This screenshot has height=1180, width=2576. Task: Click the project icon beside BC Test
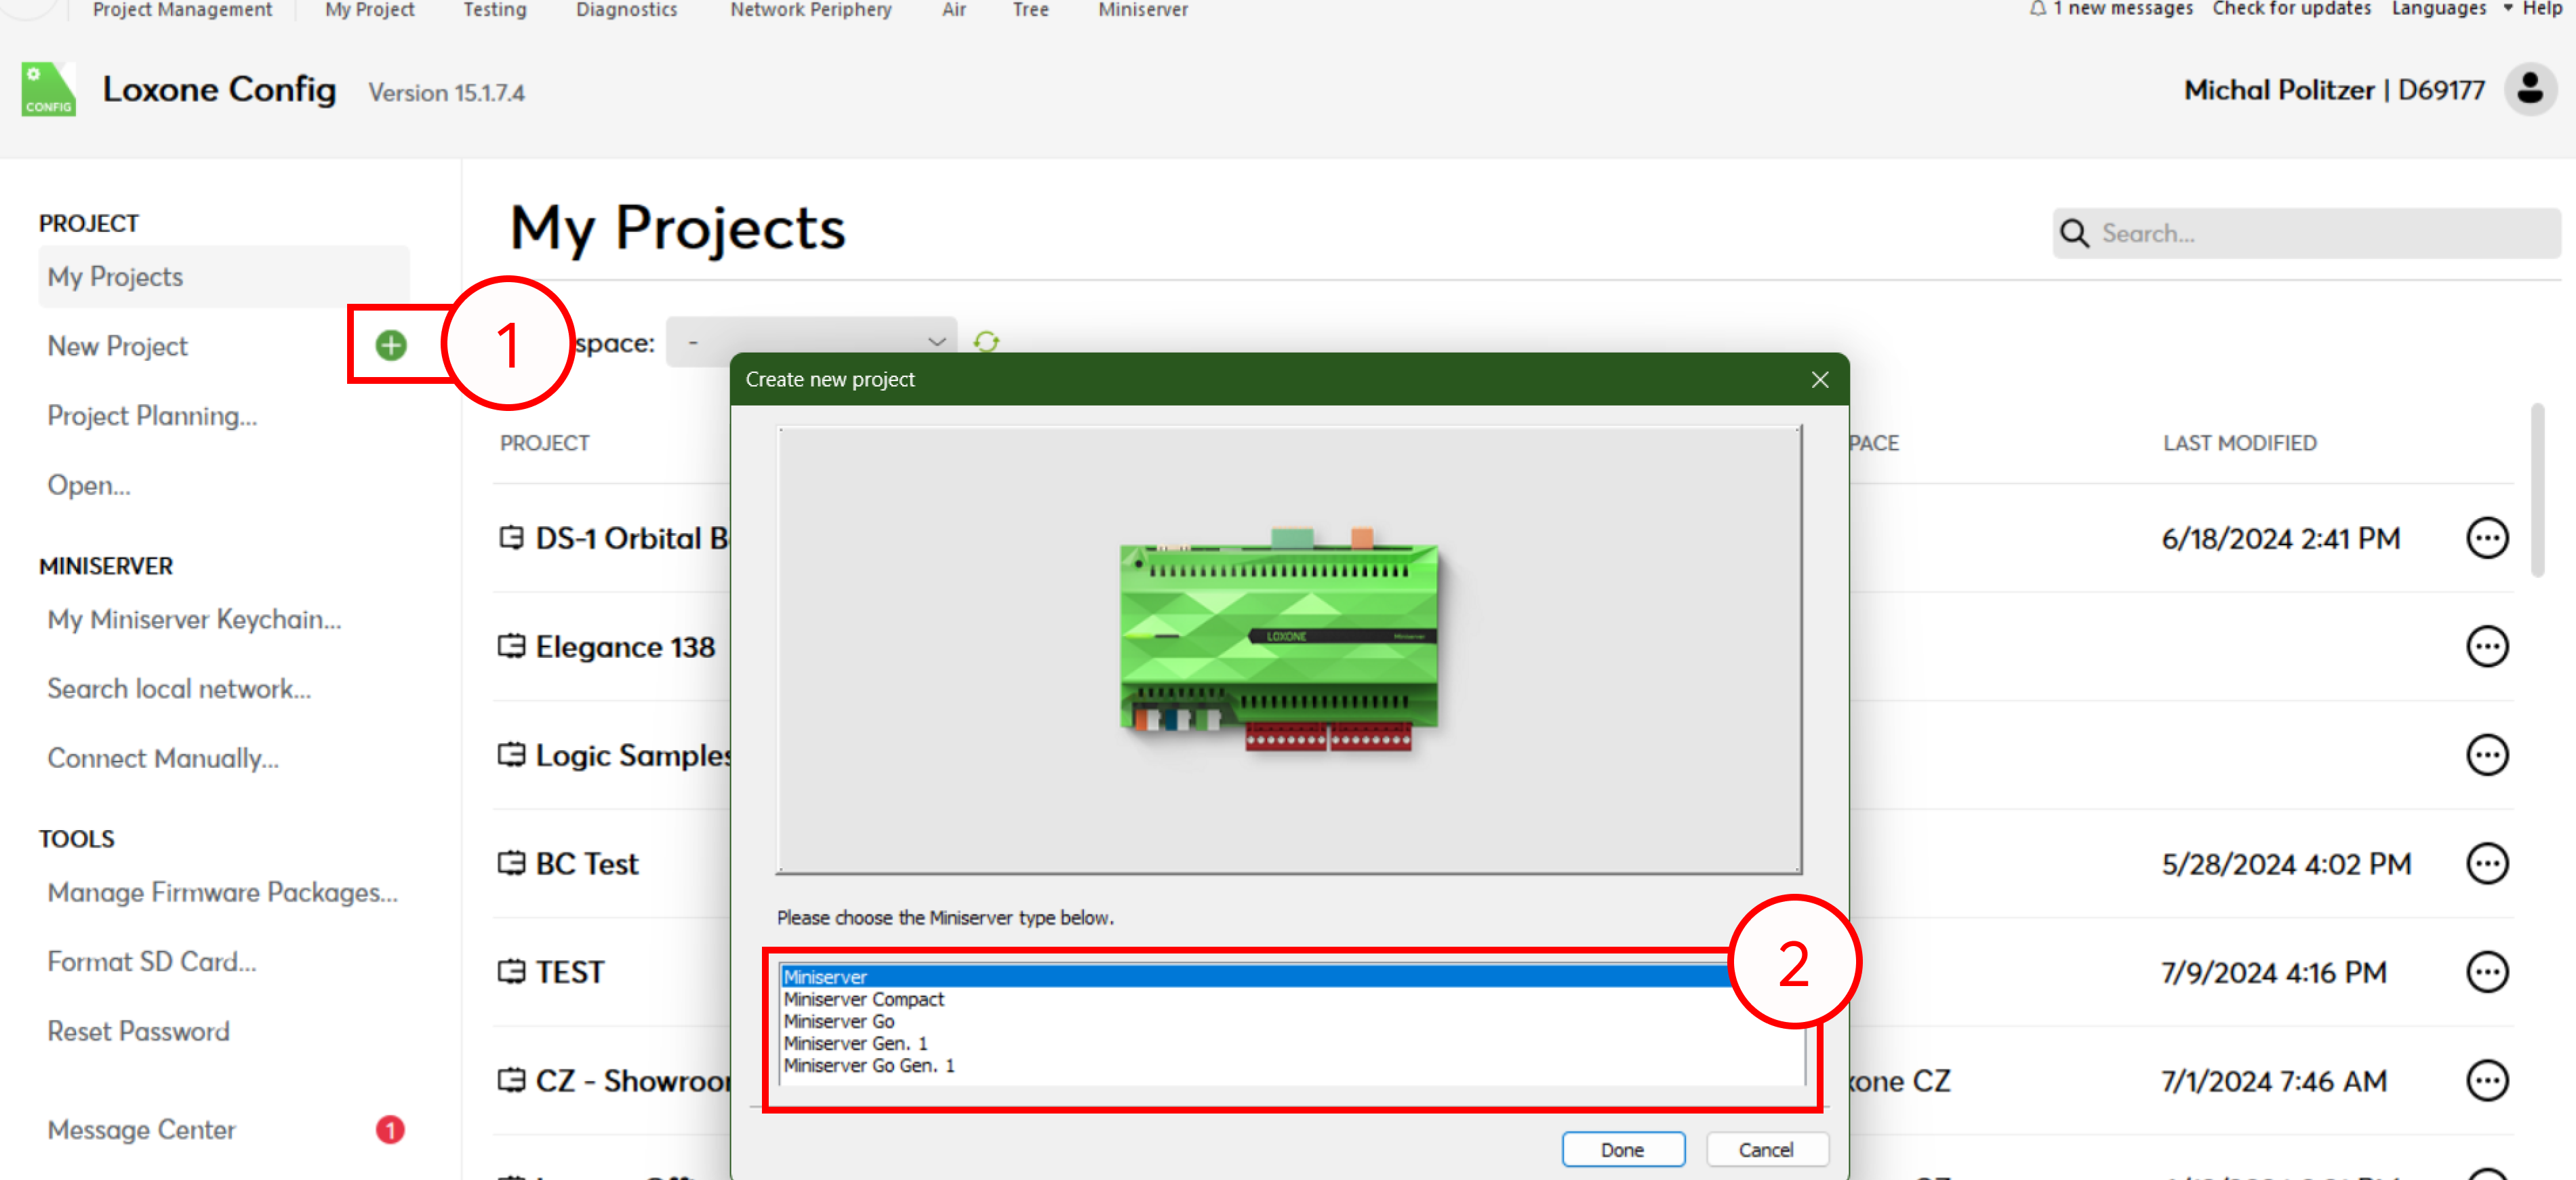pos(511,863)
